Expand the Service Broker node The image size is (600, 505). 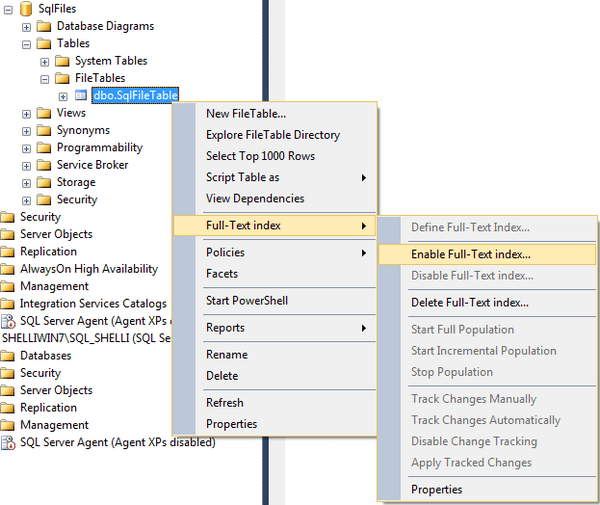coord(26,166)
